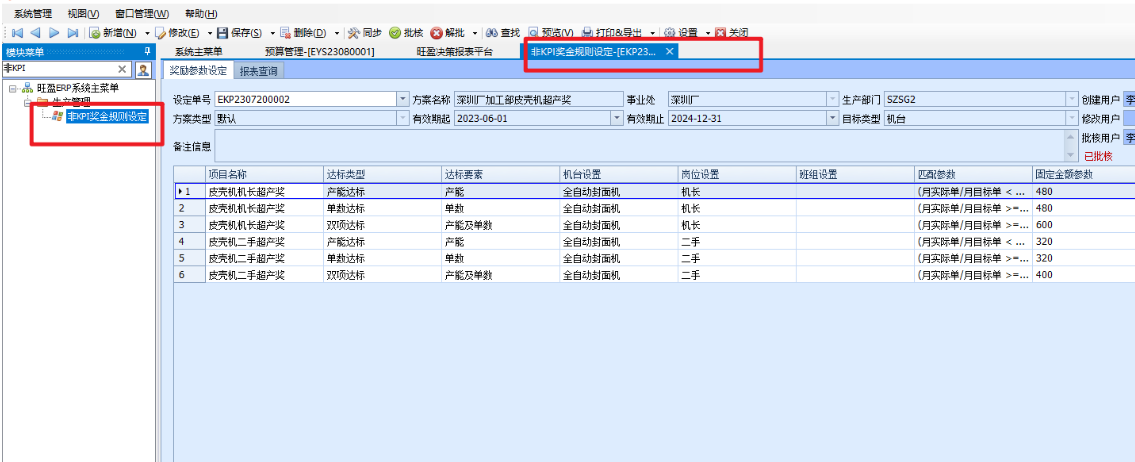Open 设定单号 dropdown list
The height and width of the screenshot is (462, 1135).
(402, 99)
